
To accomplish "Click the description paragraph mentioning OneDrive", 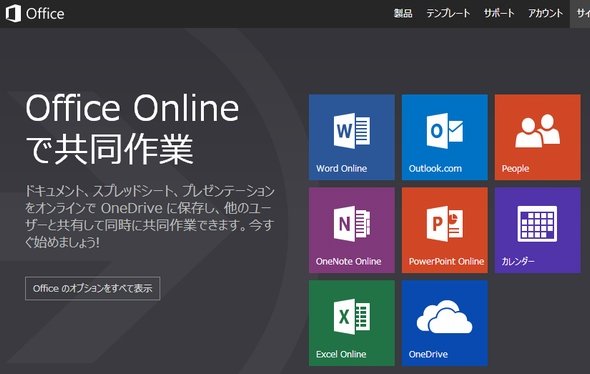I will click(x=149, y=216).
